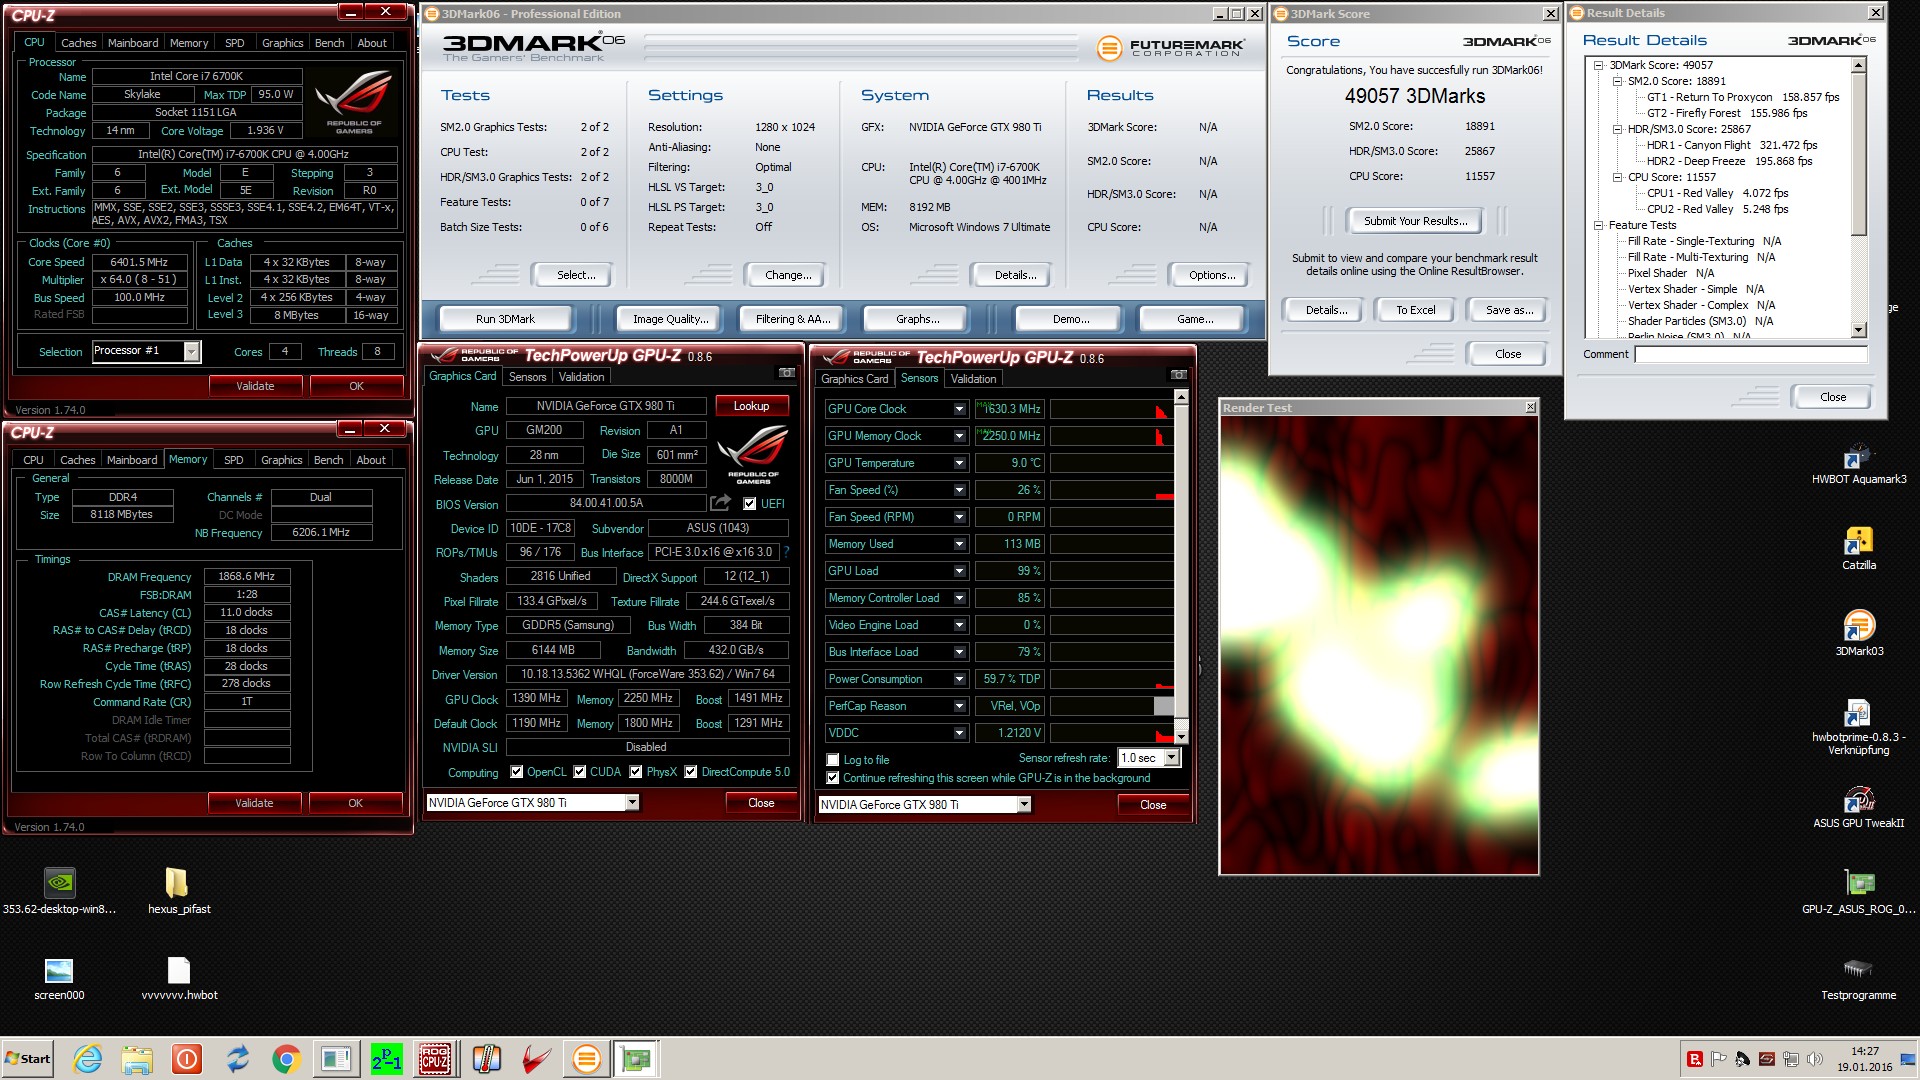
Task: Click the To Excel button
Action: 1415,310
